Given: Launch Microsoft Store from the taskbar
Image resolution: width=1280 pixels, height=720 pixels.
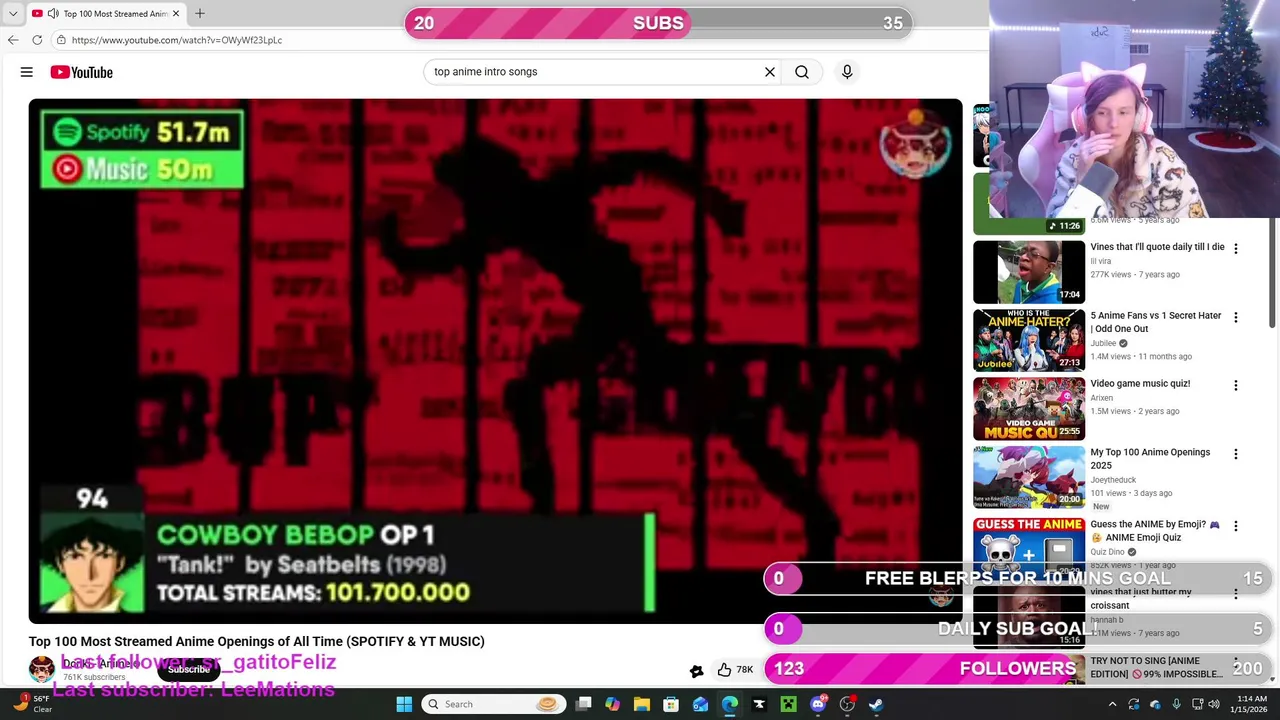Looking at the screenshot, I should click(x=671, y=704).
